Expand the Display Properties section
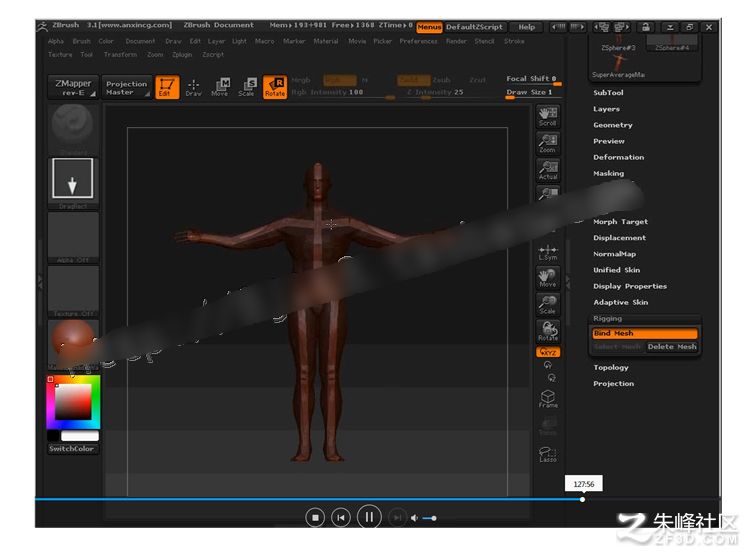 pyautogui.click(x=629, y=286)
